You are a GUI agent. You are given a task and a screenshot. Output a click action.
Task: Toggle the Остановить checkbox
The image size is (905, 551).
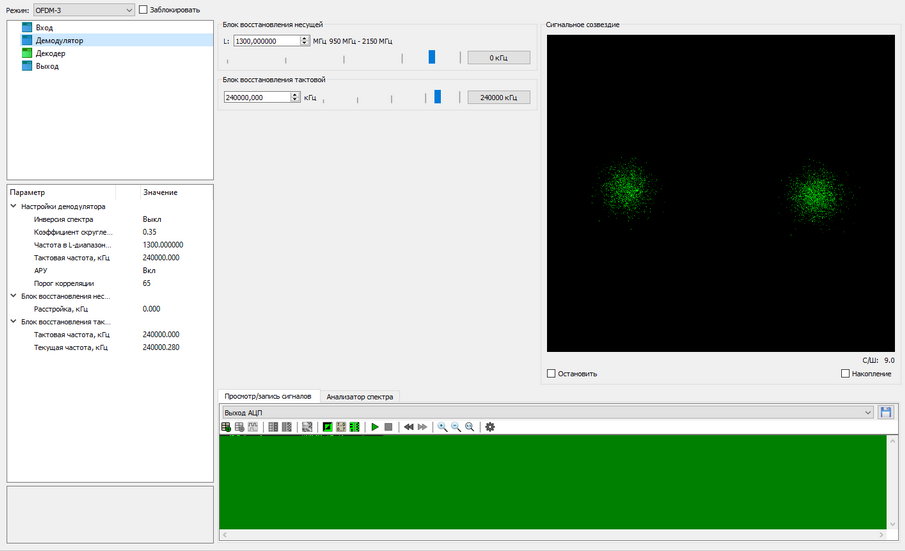click(552, 374)
